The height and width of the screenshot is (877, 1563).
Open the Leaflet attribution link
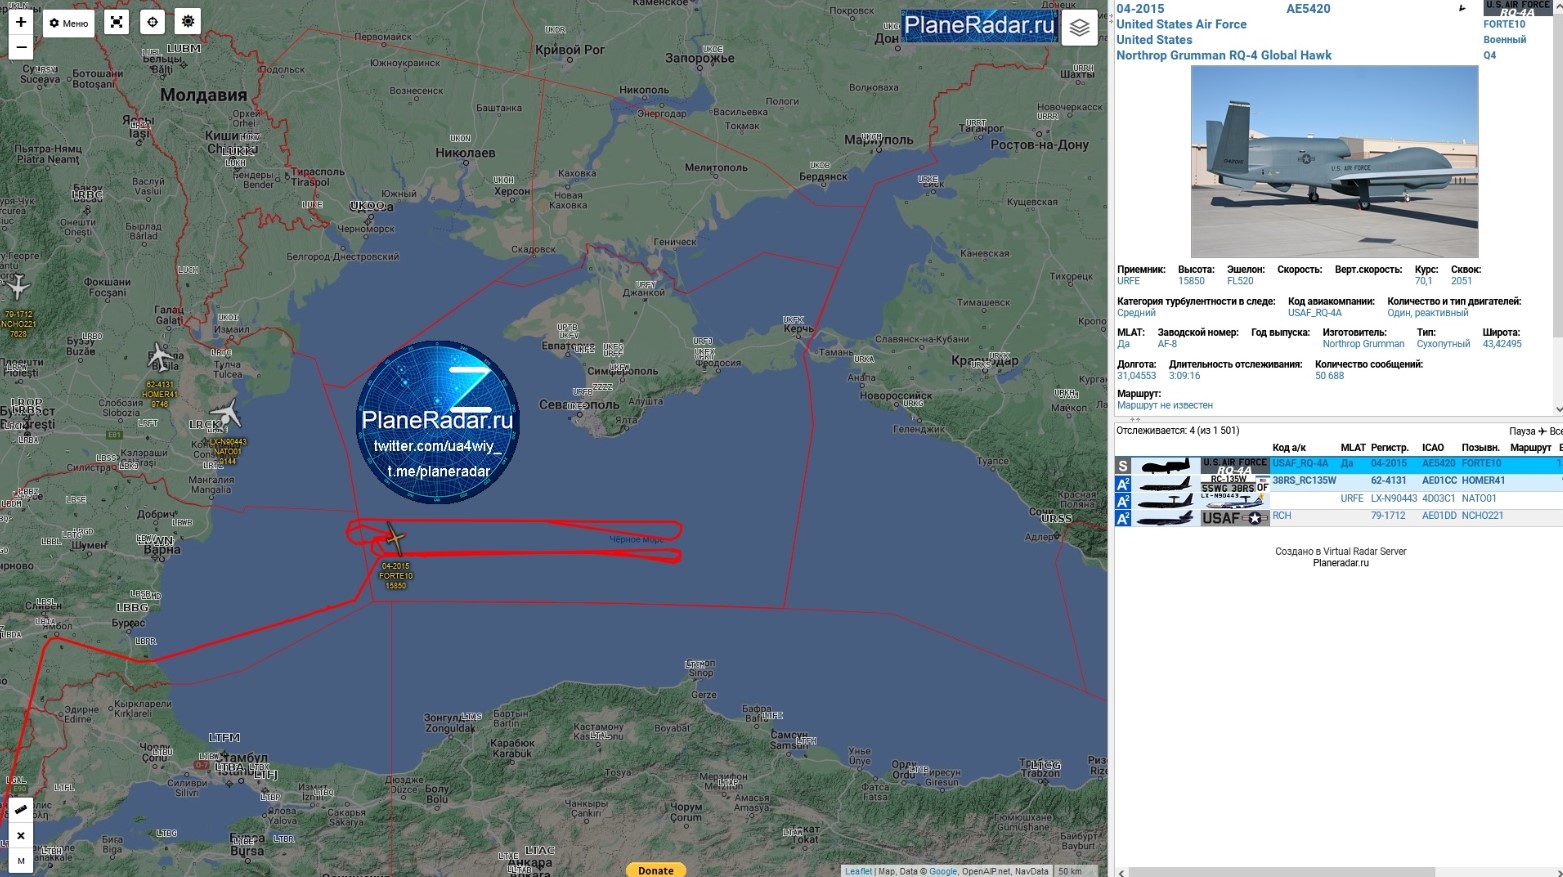coord(858,871)
